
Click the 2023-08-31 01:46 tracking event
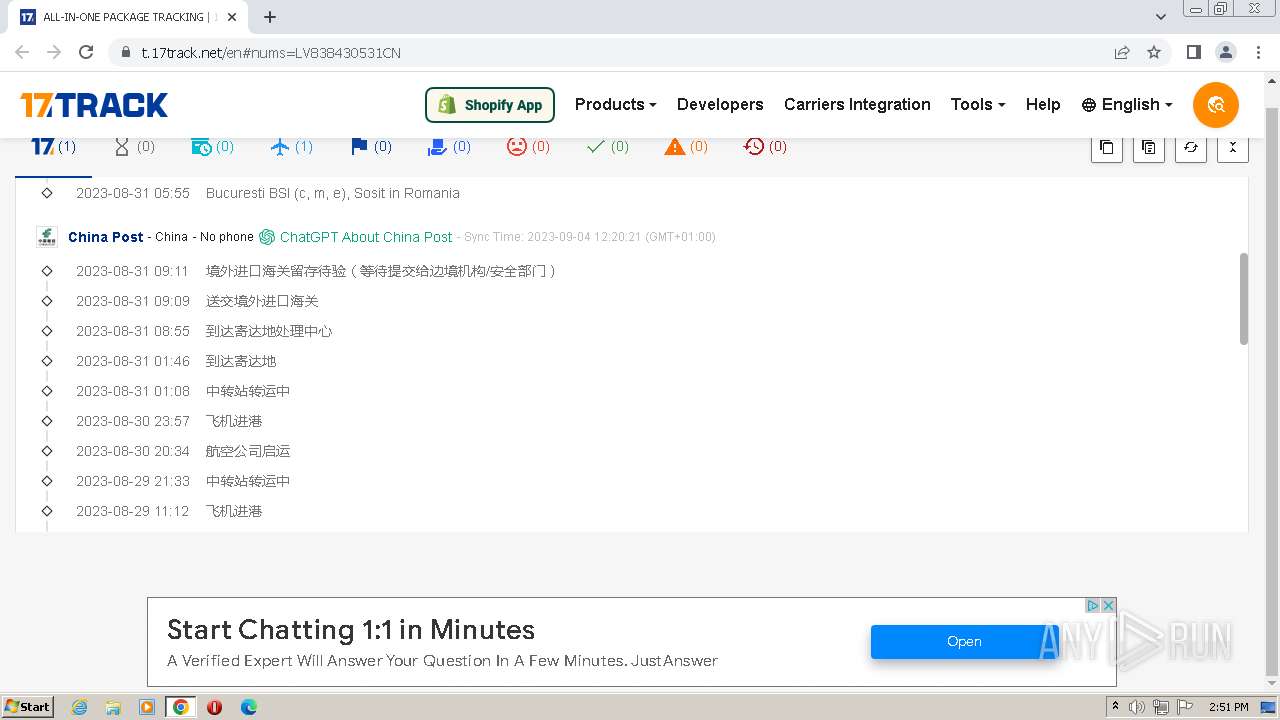tap(176, 361)
